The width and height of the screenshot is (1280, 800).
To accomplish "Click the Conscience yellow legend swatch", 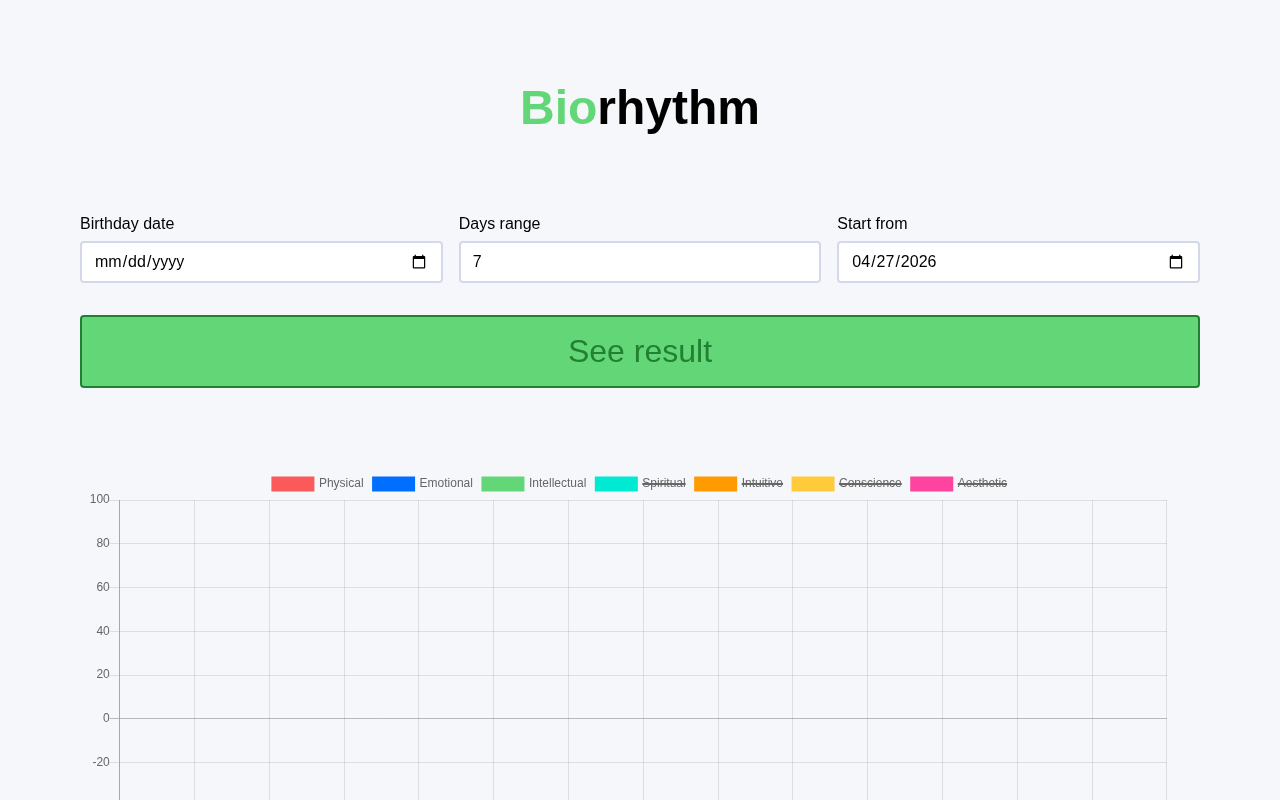I will [812, 484].
